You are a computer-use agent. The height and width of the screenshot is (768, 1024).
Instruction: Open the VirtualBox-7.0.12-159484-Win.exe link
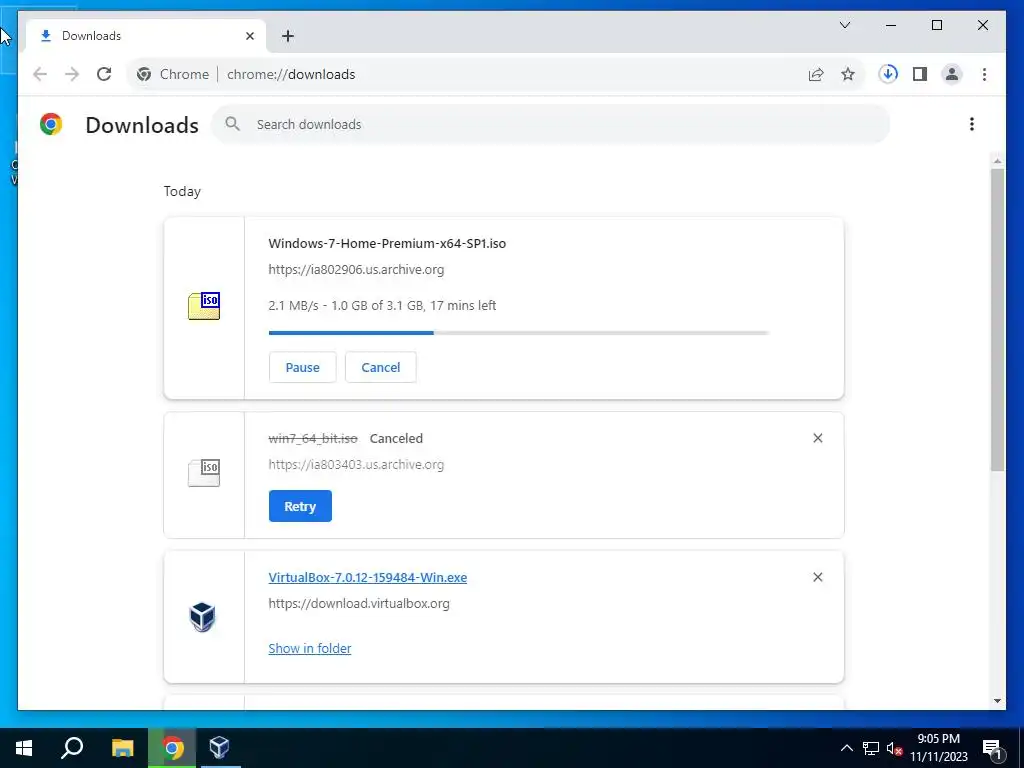tap(368, 577)
